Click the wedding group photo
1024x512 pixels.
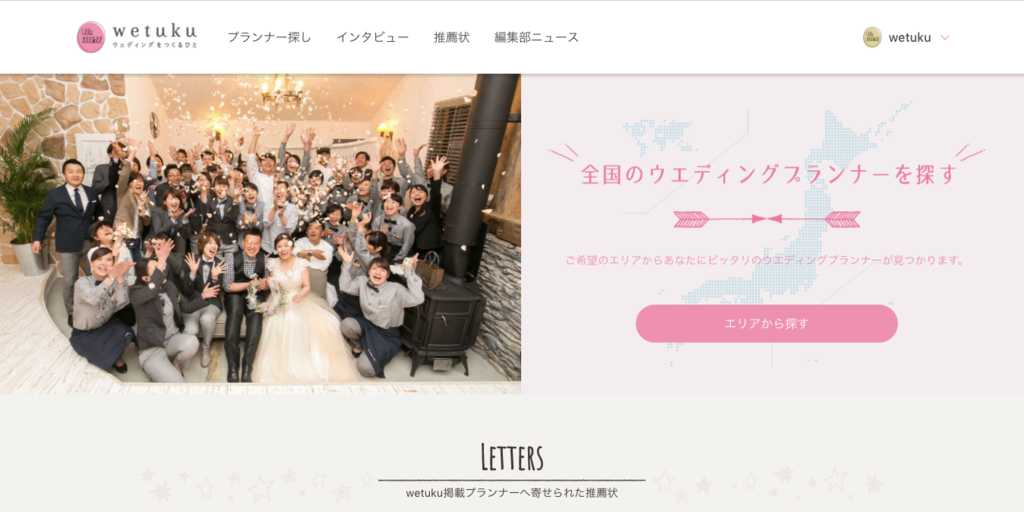(x=260, y=234)
